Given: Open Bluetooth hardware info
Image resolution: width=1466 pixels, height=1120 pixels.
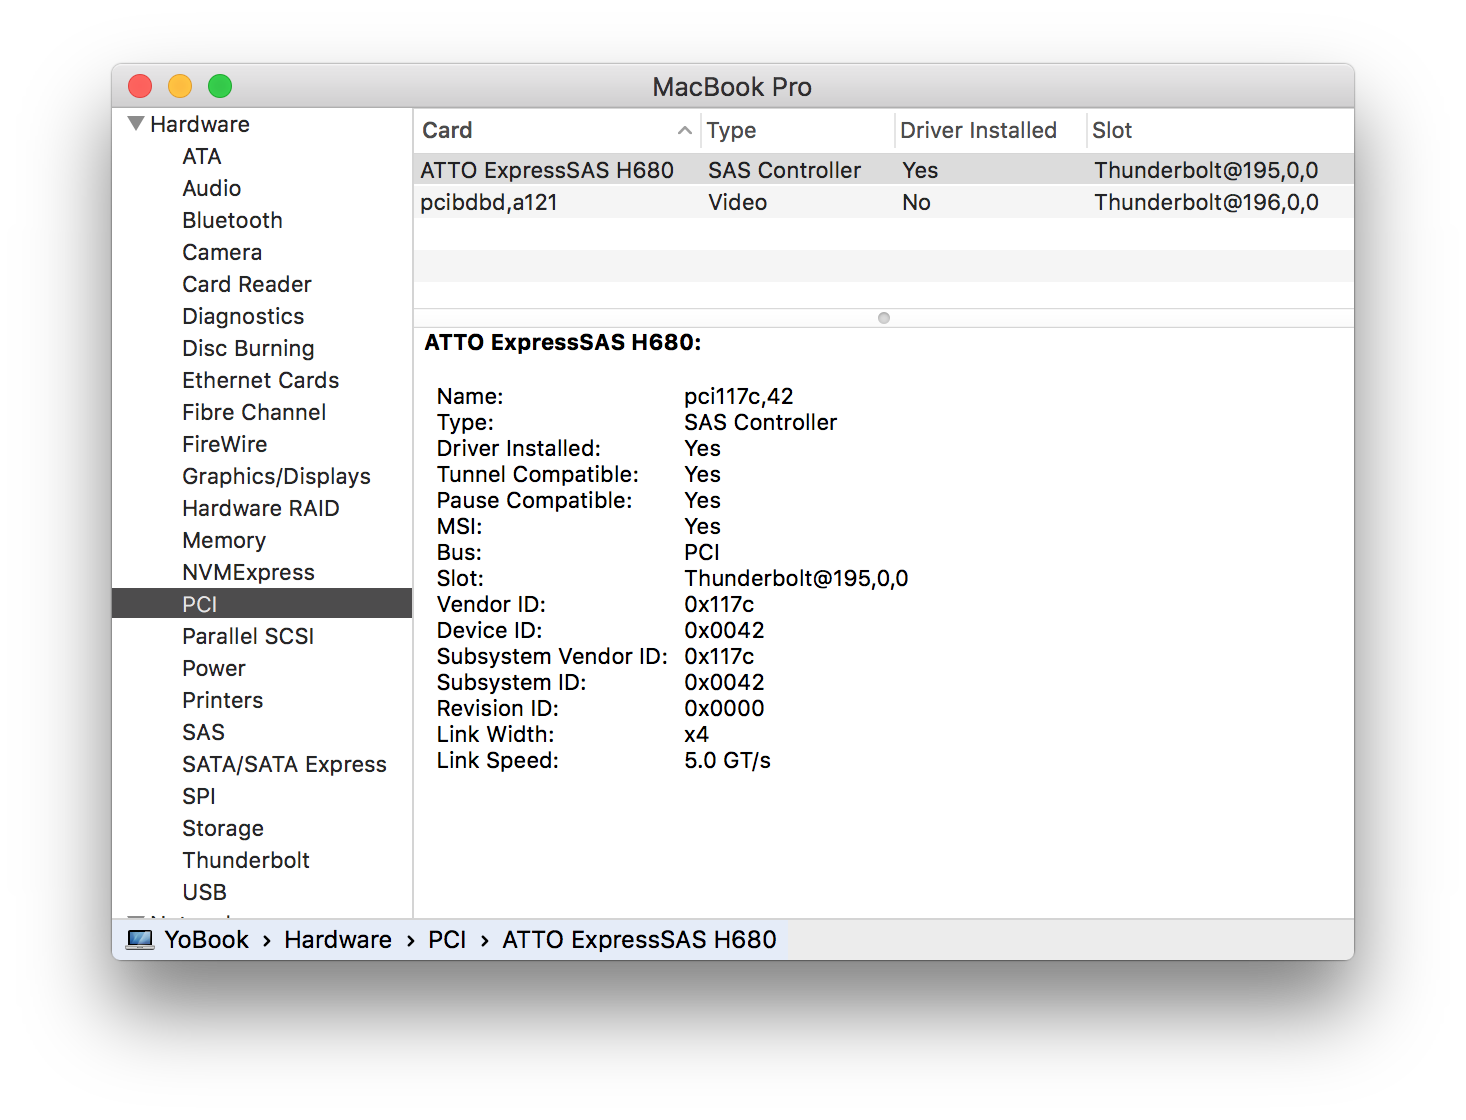Looking at the screenshot, I should click(233, 220).
